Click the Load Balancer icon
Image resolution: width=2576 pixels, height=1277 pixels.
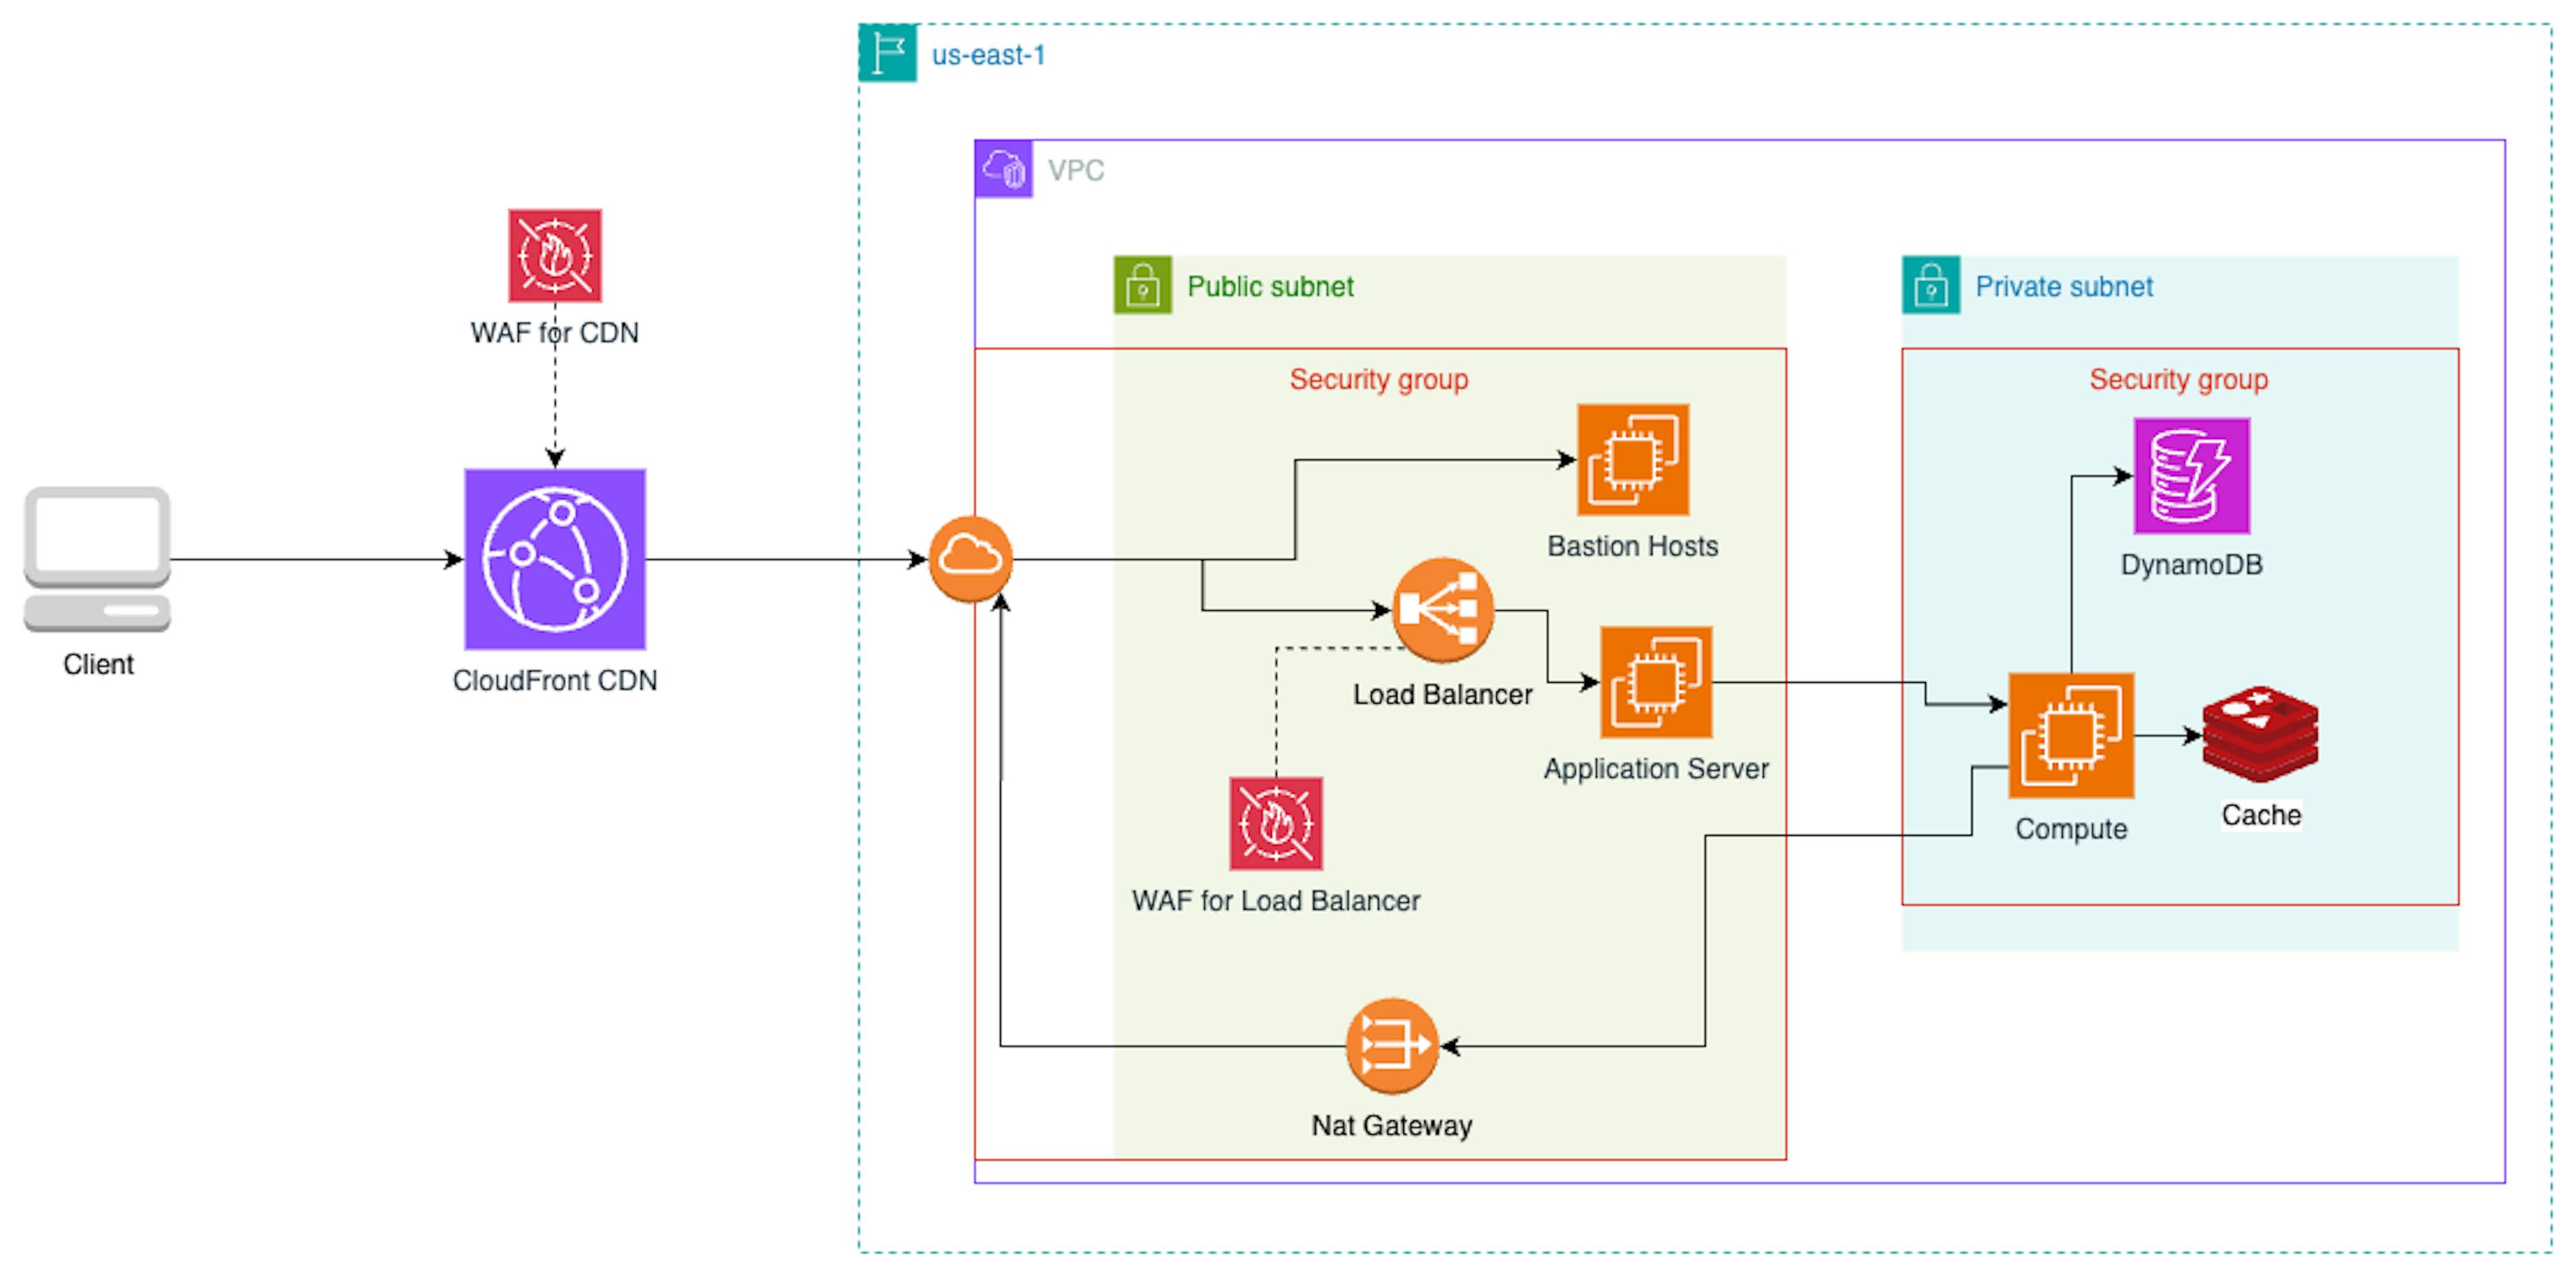(1442, 610)
